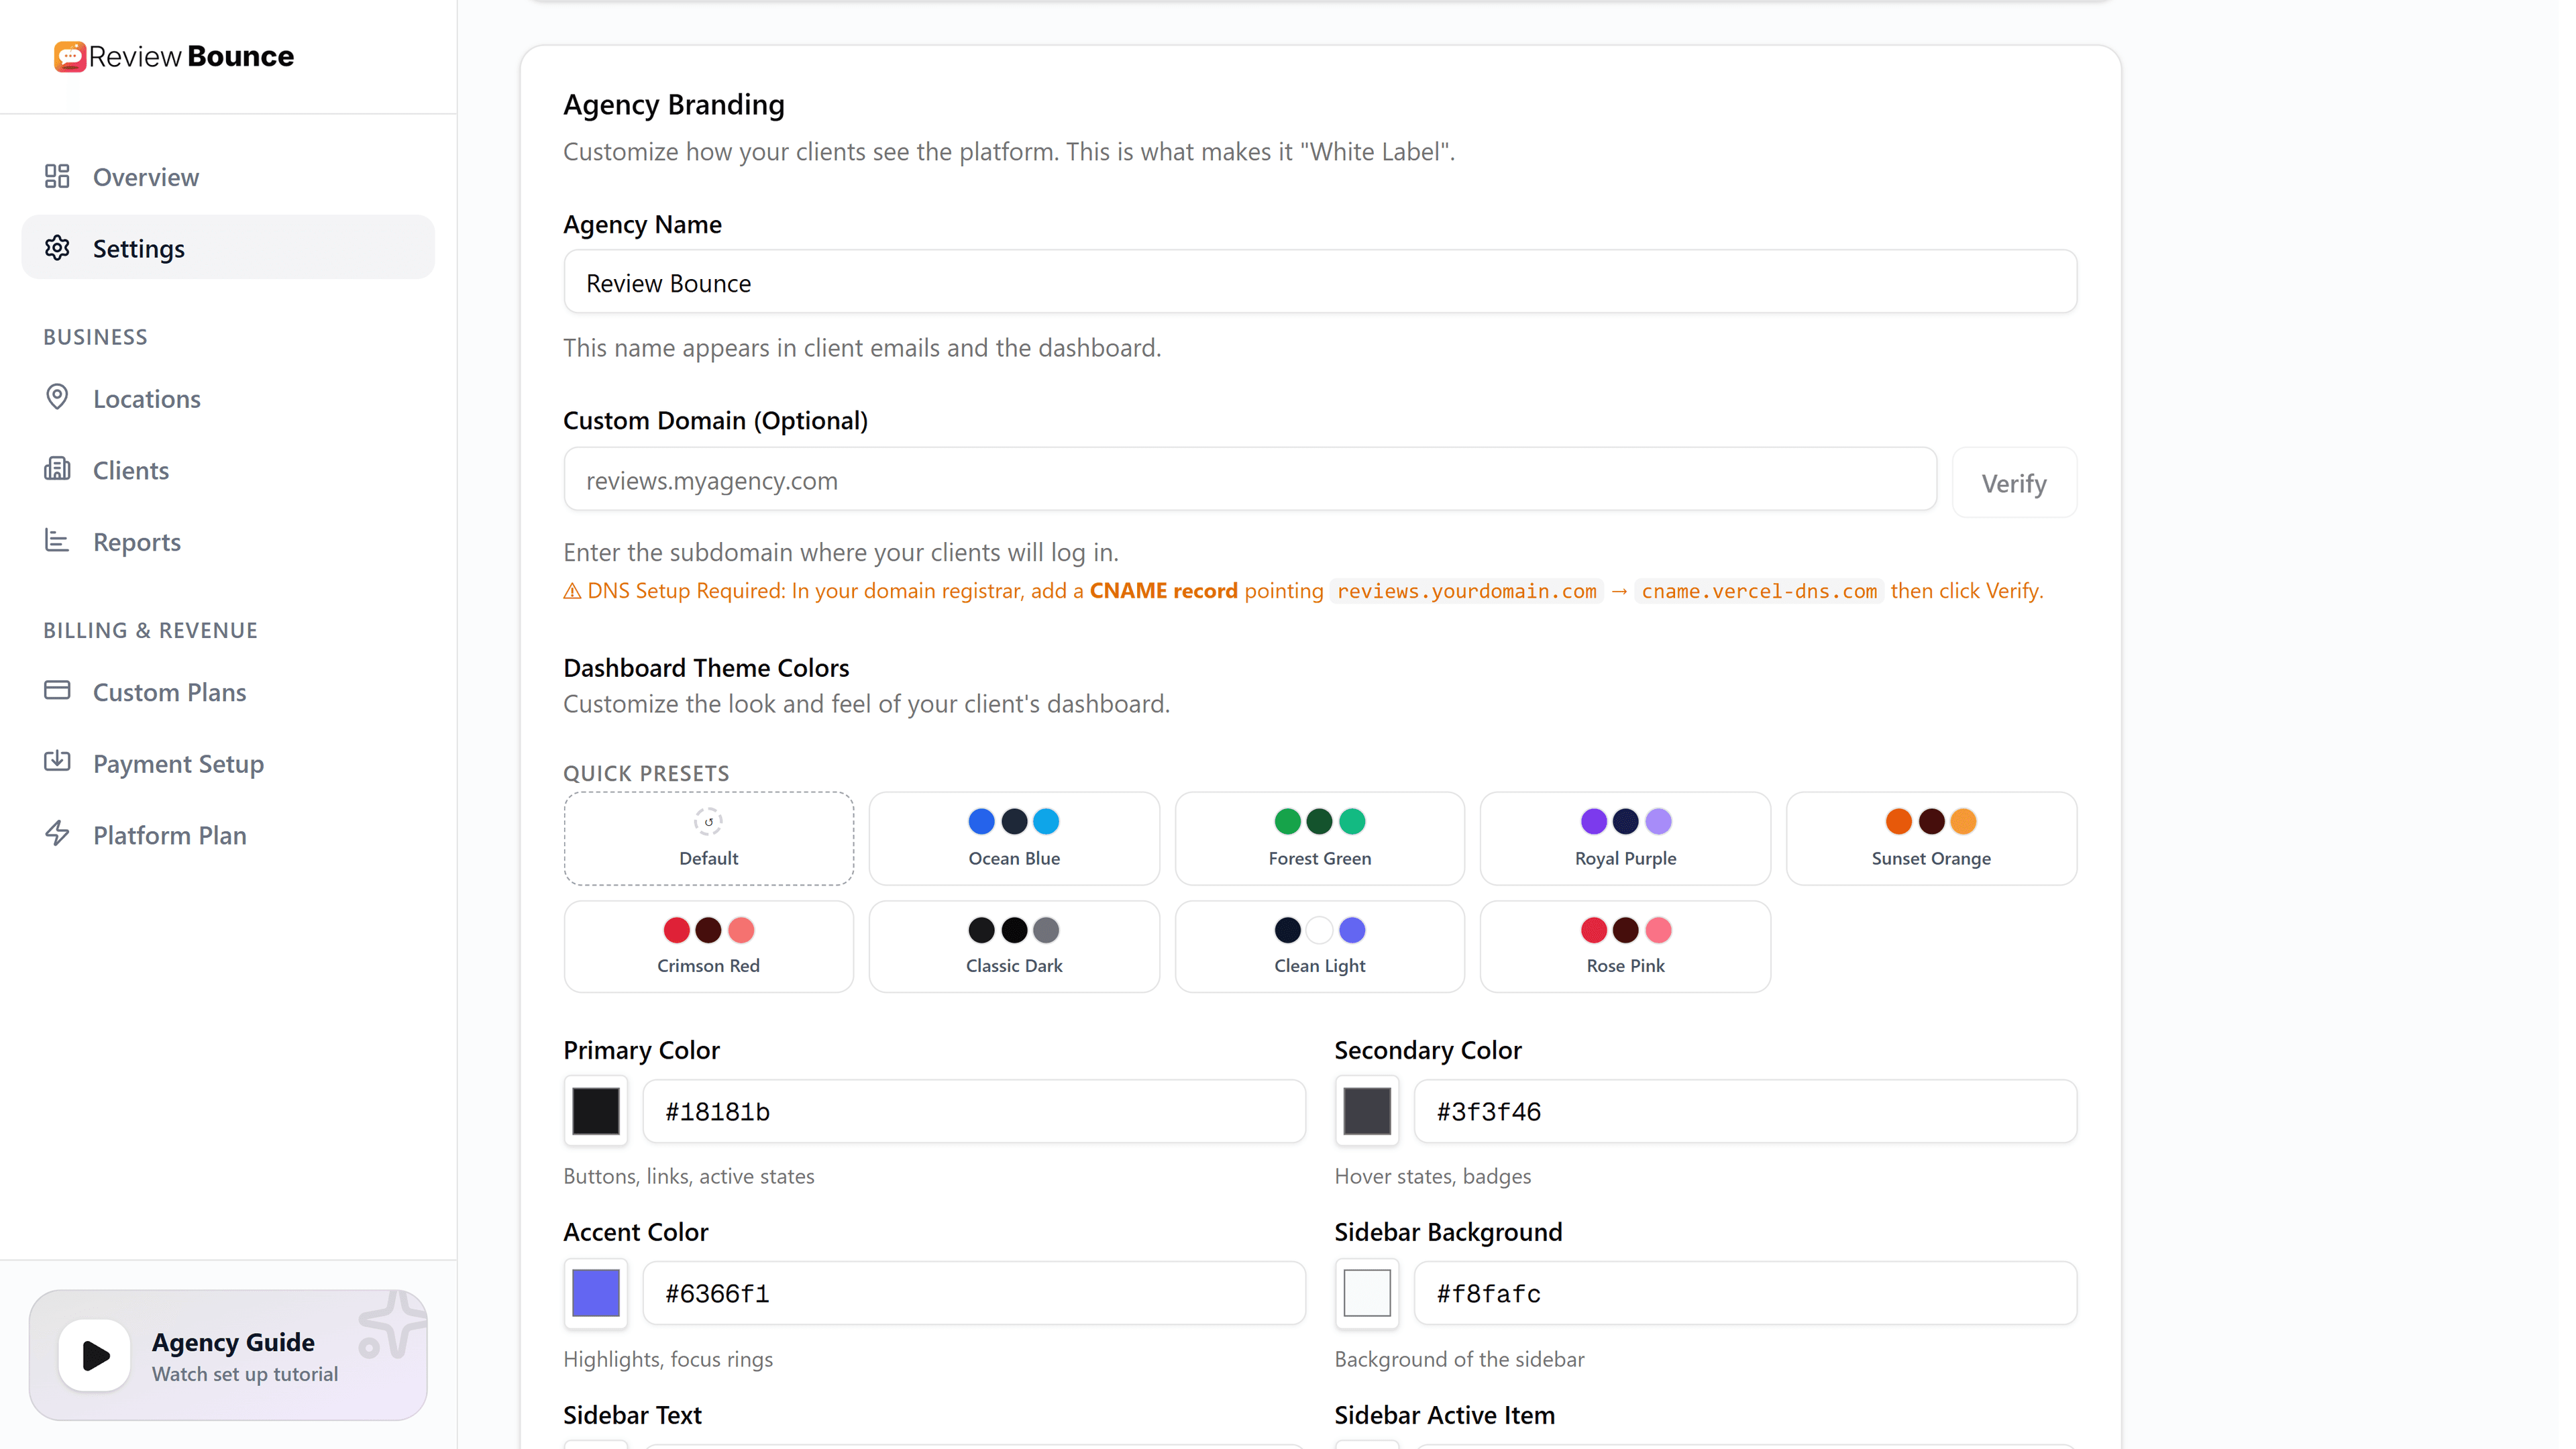Click the Overview grid icon
Viewport: 2576px width, 1449px height.
click(57, 176)
